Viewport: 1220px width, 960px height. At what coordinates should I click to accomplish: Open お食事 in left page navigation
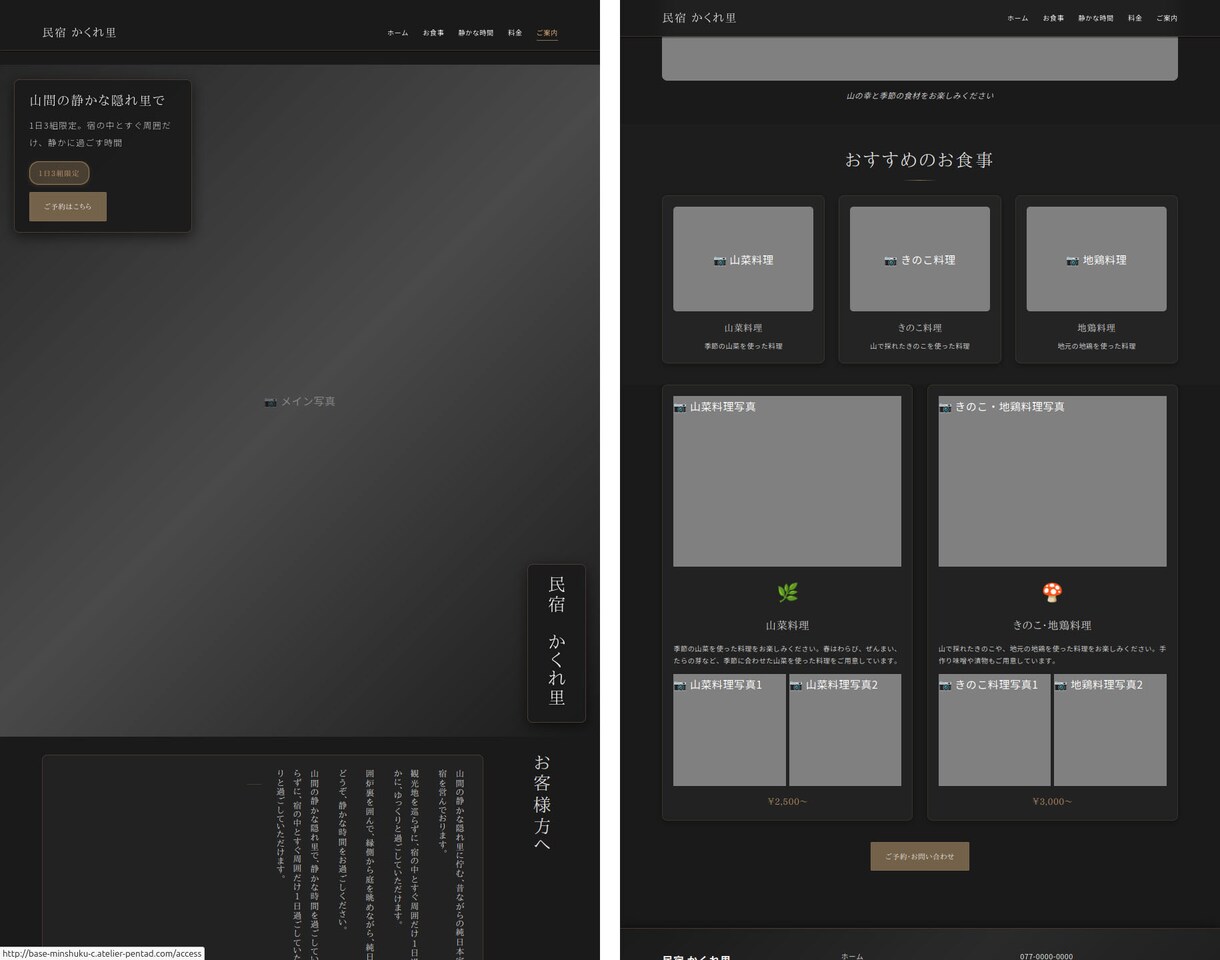(x=433, y=33)
